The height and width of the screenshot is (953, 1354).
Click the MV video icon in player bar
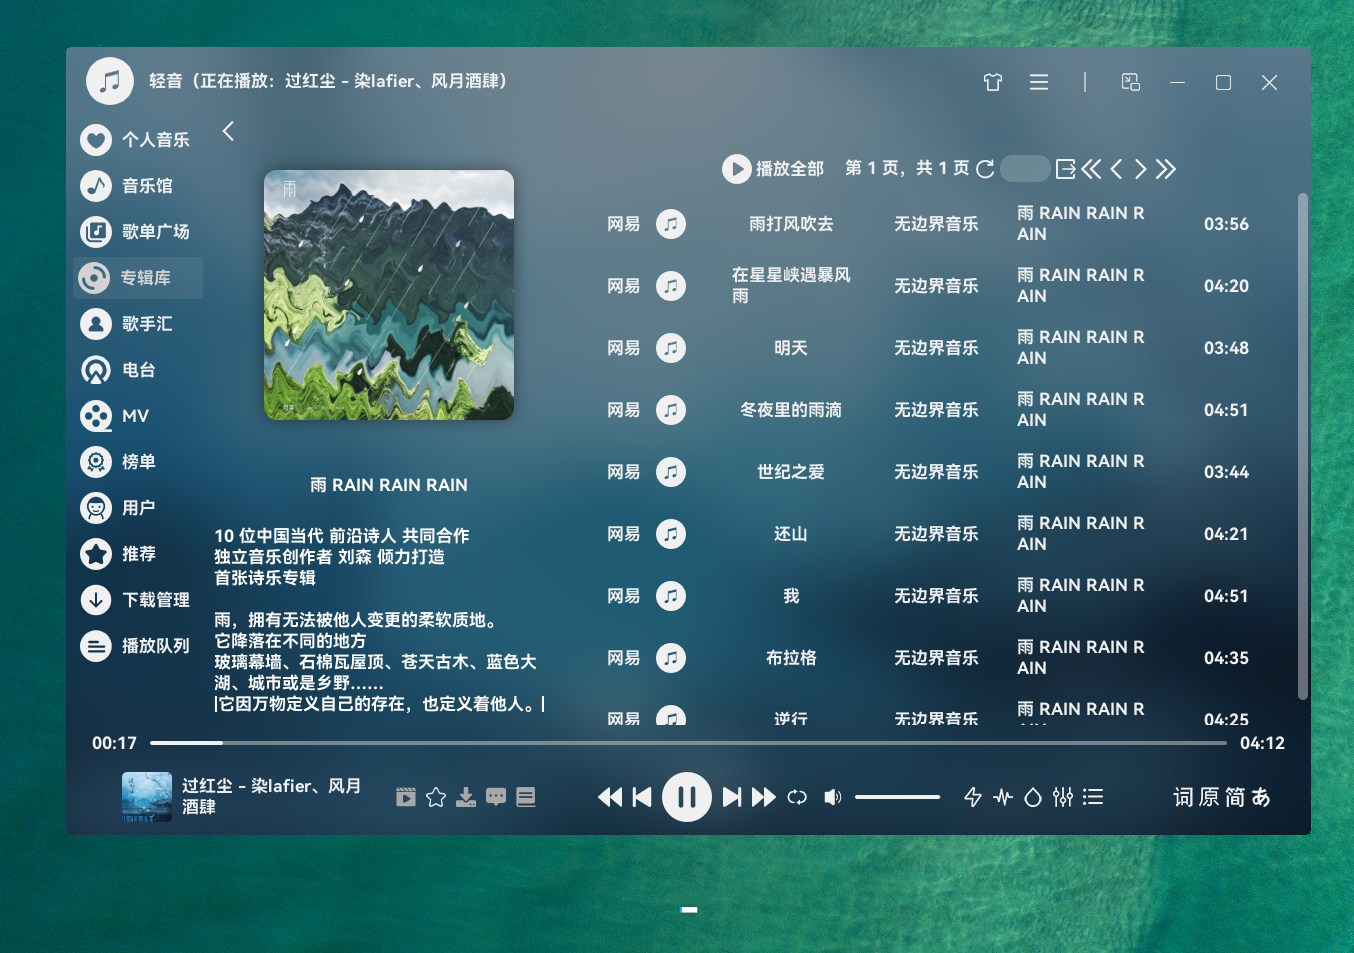point(405,797)
